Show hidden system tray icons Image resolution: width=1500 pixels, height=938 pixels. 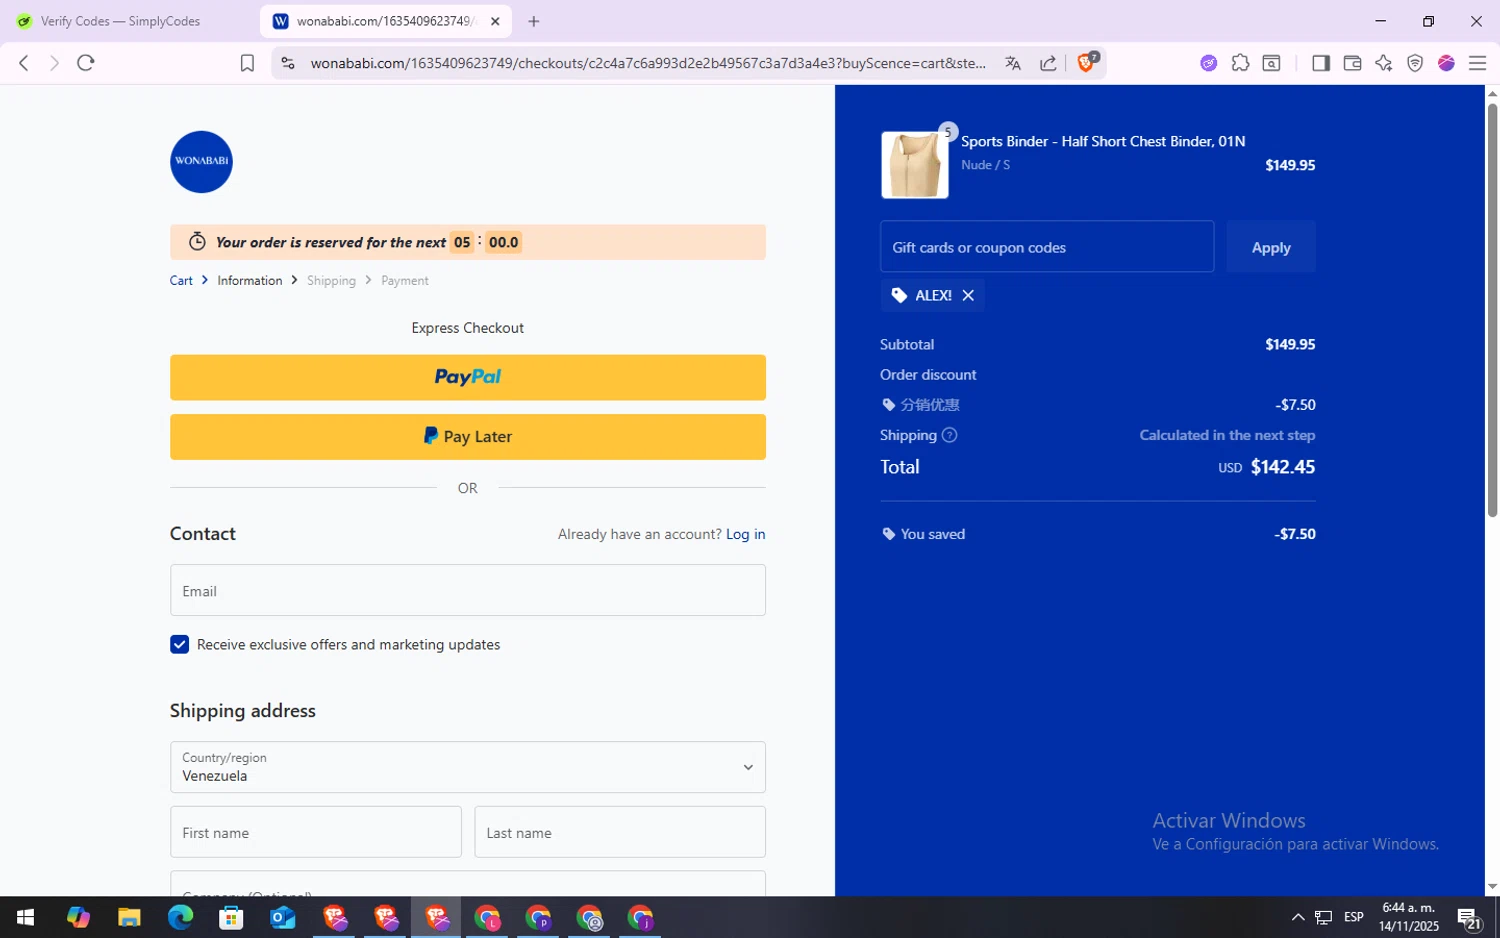(1297, 917)
